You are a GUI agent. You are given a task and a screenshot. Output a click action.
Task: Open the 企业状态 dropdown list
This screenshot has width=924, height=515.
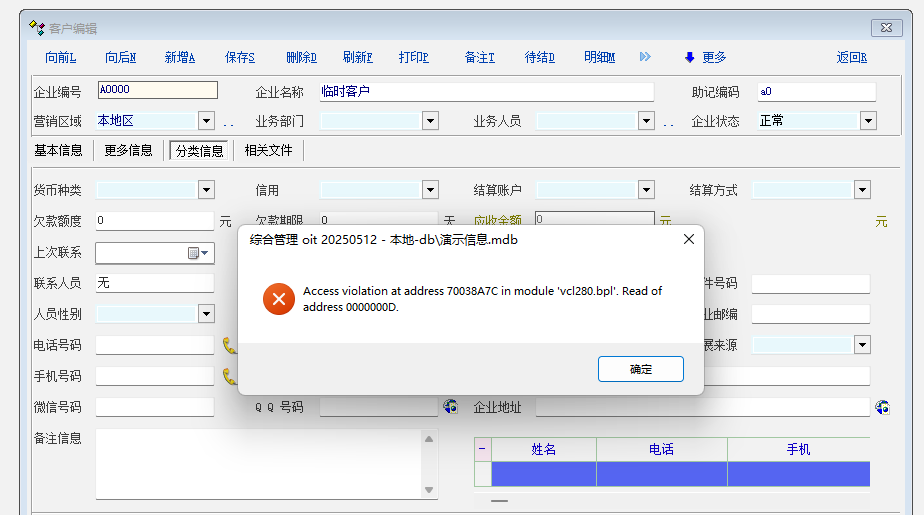pos(867,121)
